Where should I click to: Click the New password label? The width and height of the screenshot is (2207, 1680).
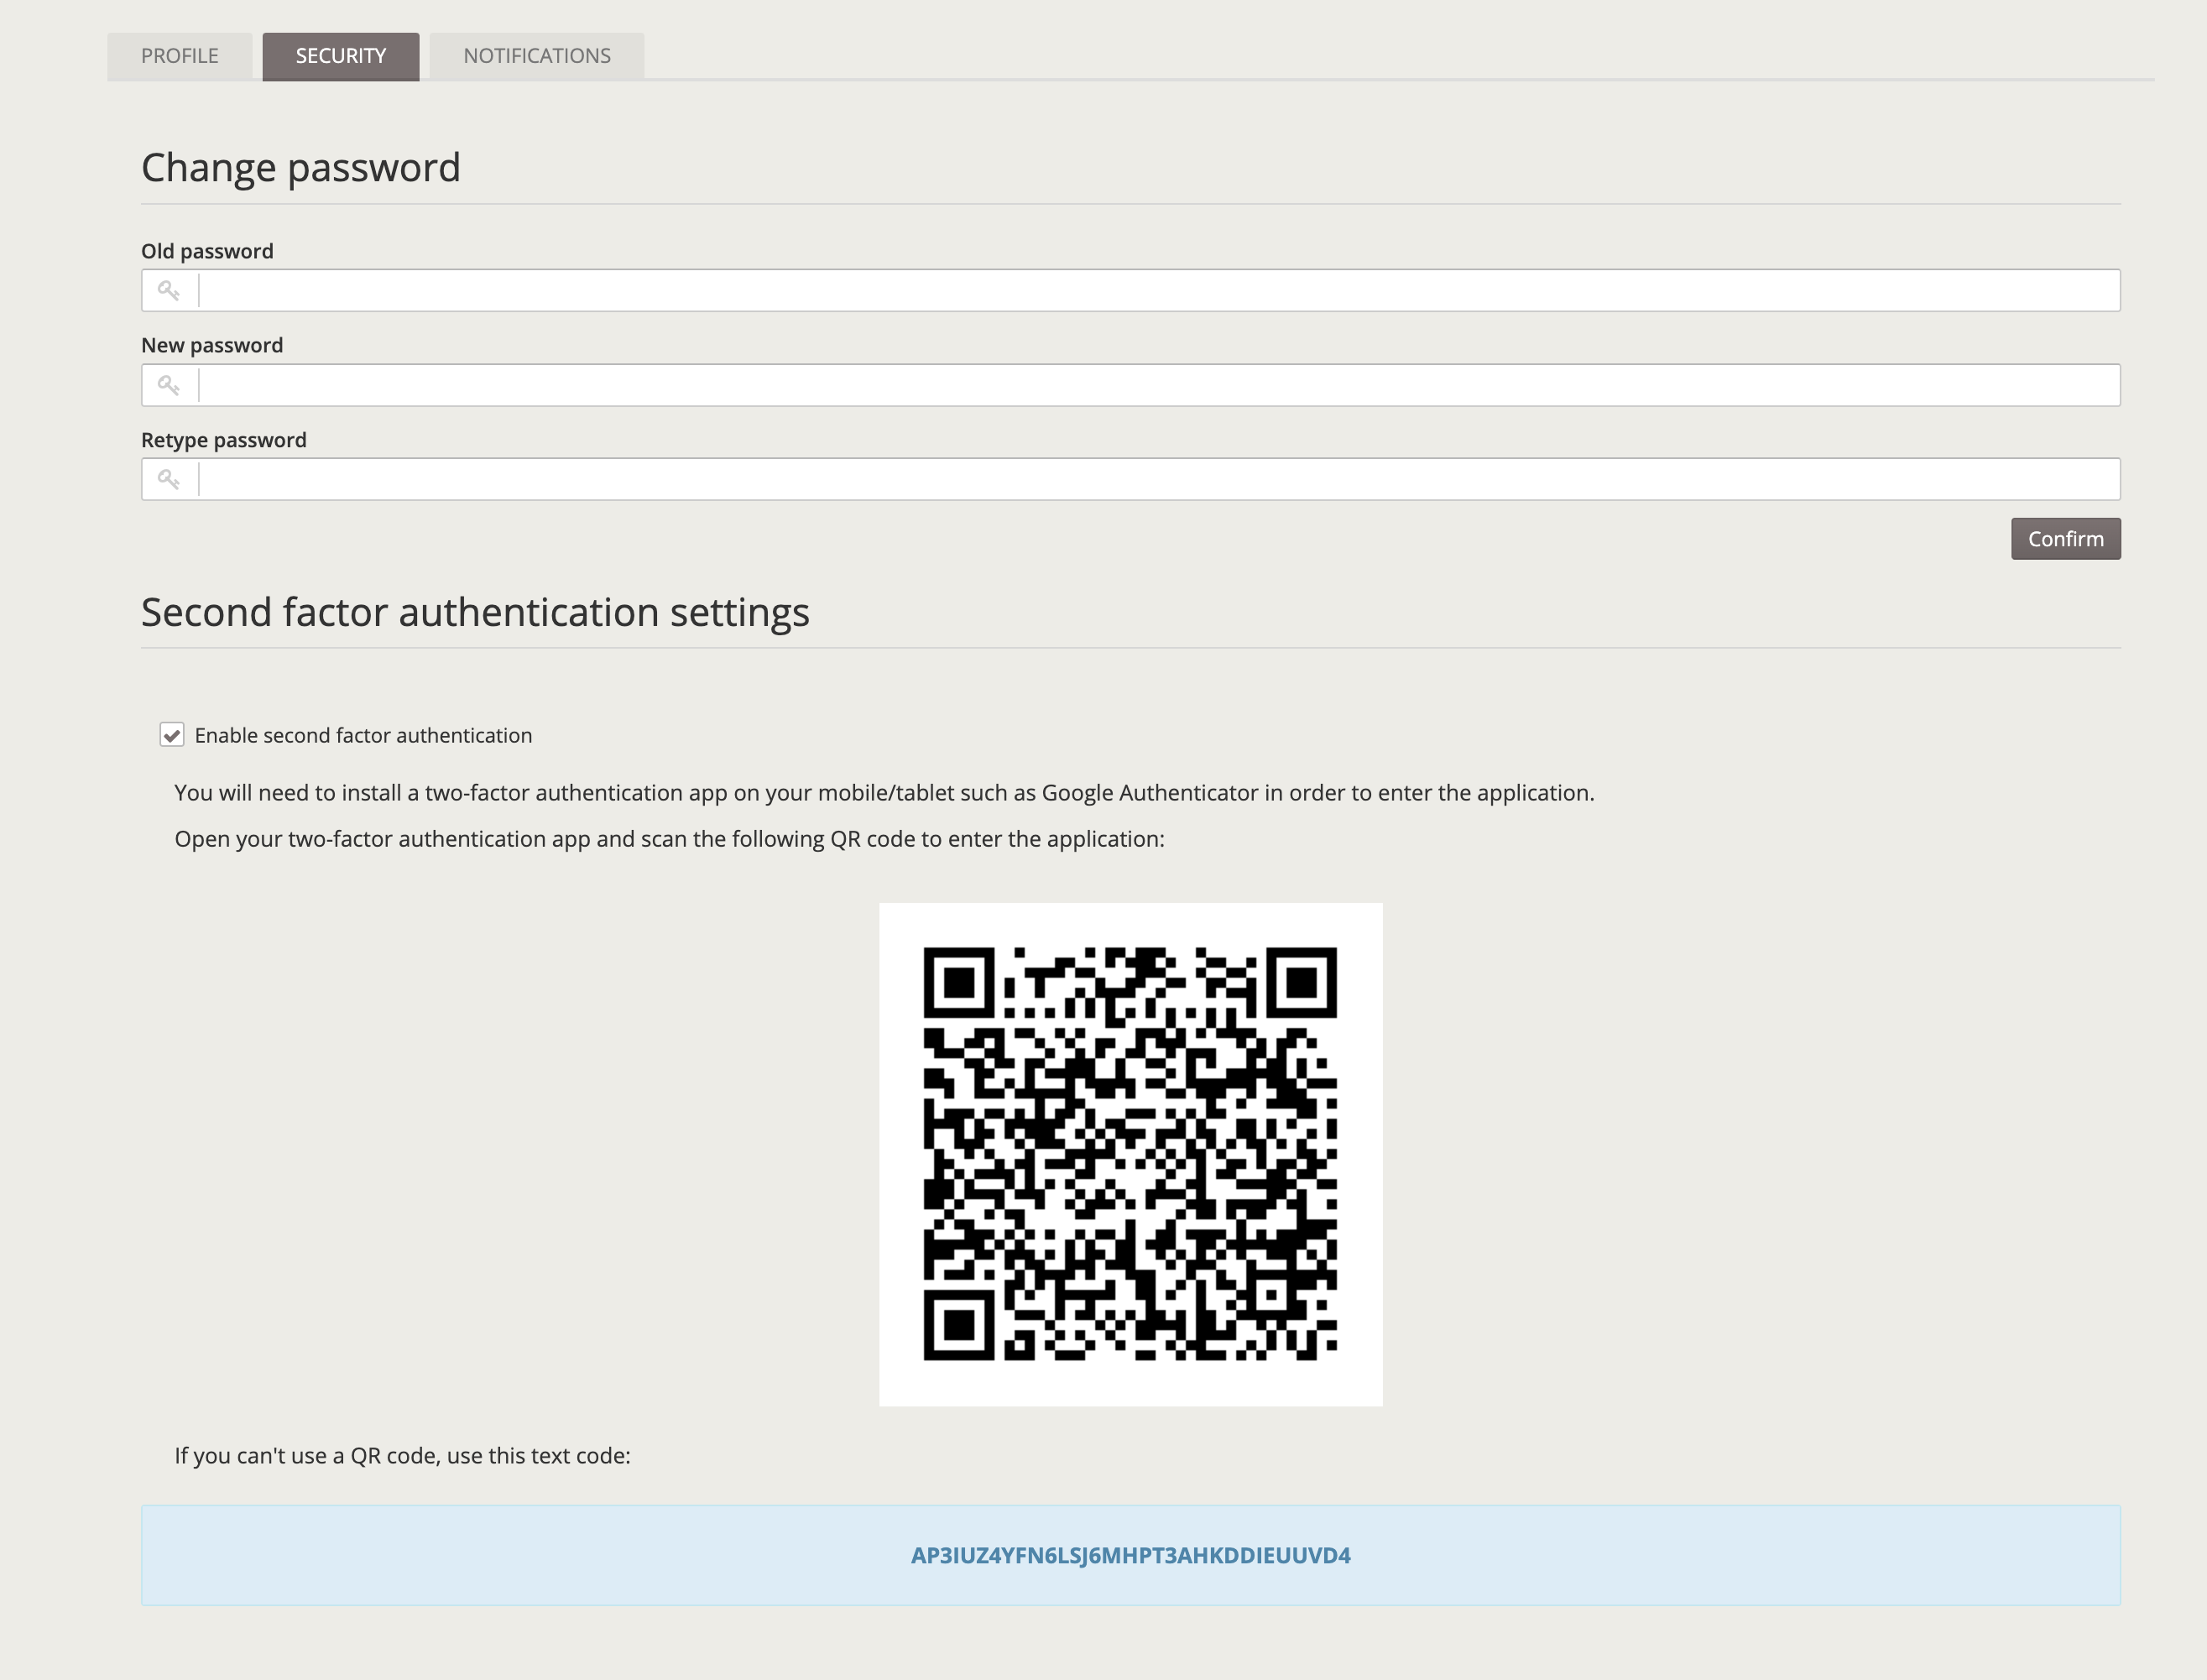point(212,345)
